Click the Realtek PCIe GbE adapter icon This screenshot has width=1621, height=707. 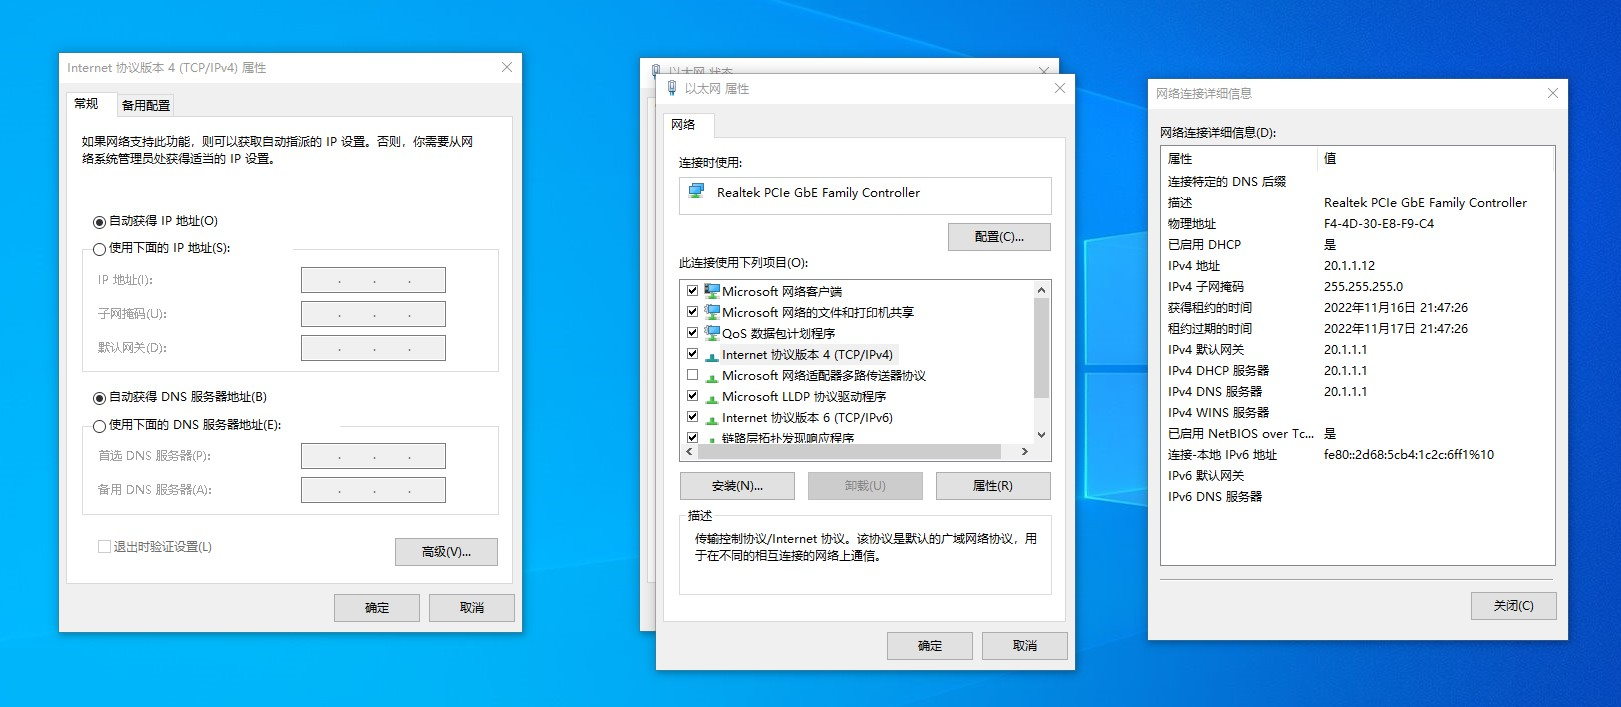[696, 192]
